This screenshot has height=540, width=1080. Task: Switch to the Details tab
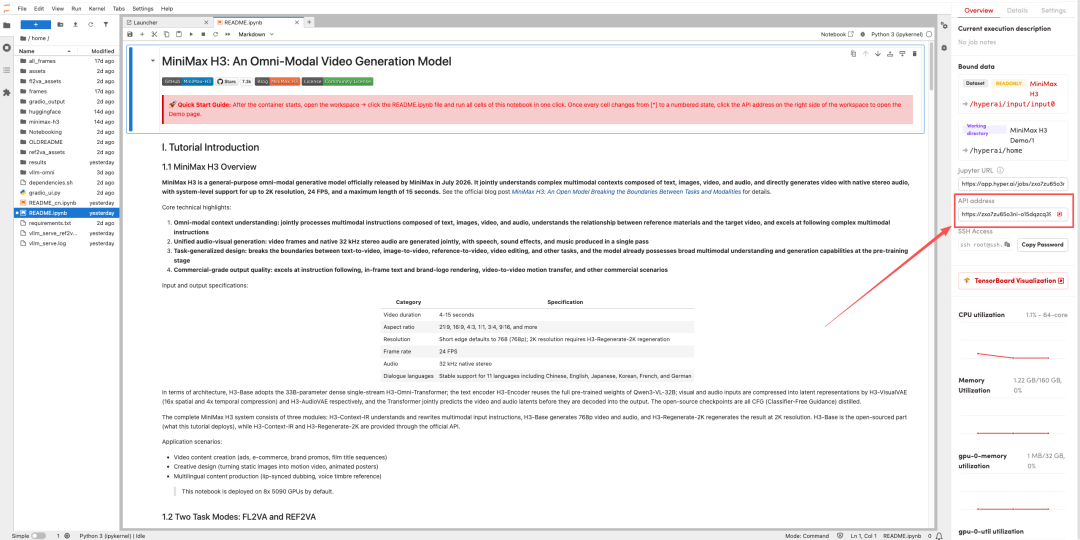coord(1017,10)
